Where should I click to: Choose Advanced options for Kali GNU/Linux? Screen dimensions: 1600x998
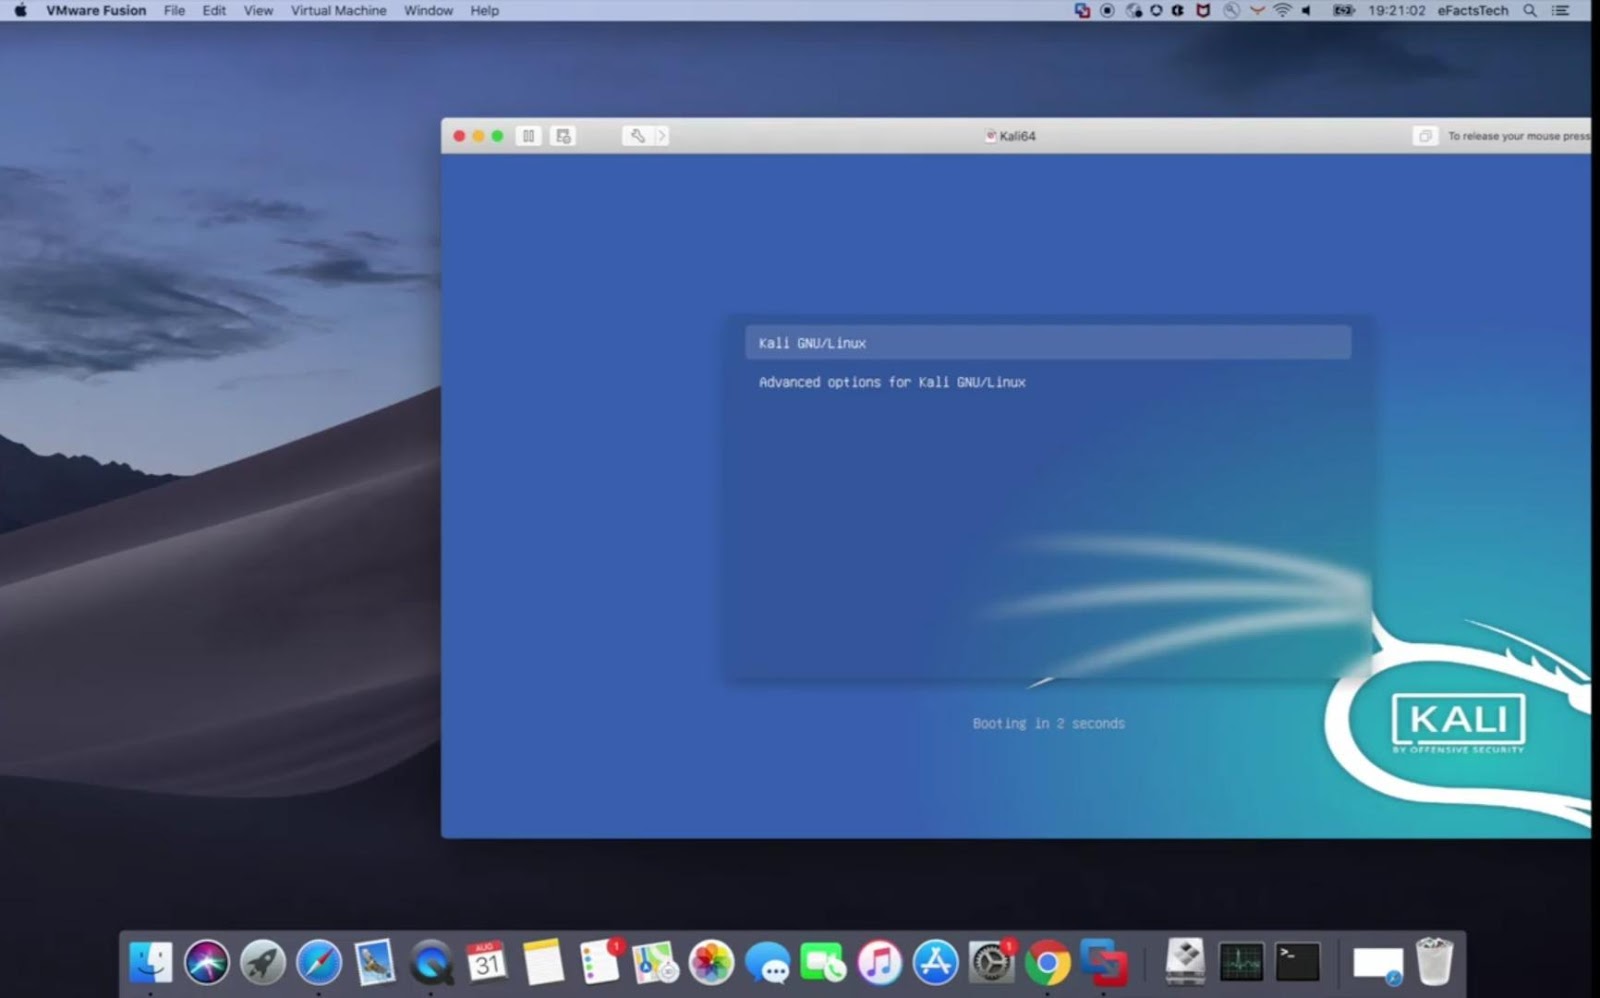pos(892,382)
